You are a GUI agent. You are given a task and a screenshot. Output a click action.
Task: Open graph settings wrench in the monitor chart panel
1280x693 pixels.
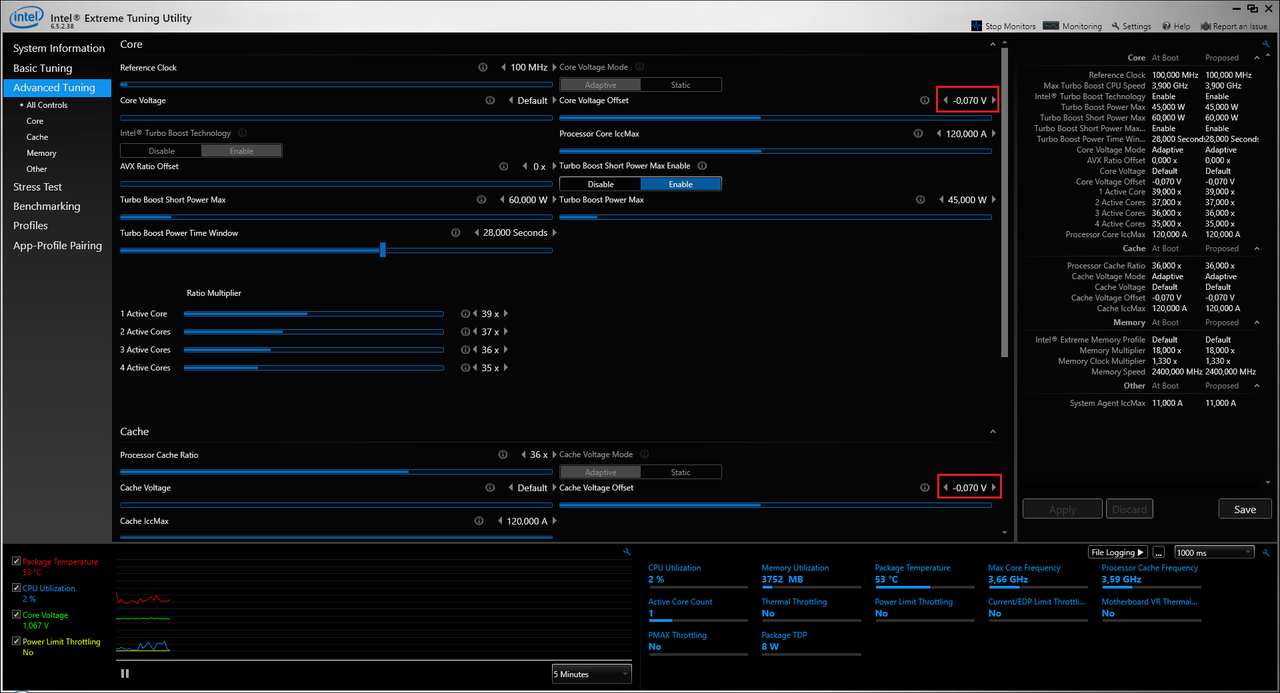pos(626,552)
